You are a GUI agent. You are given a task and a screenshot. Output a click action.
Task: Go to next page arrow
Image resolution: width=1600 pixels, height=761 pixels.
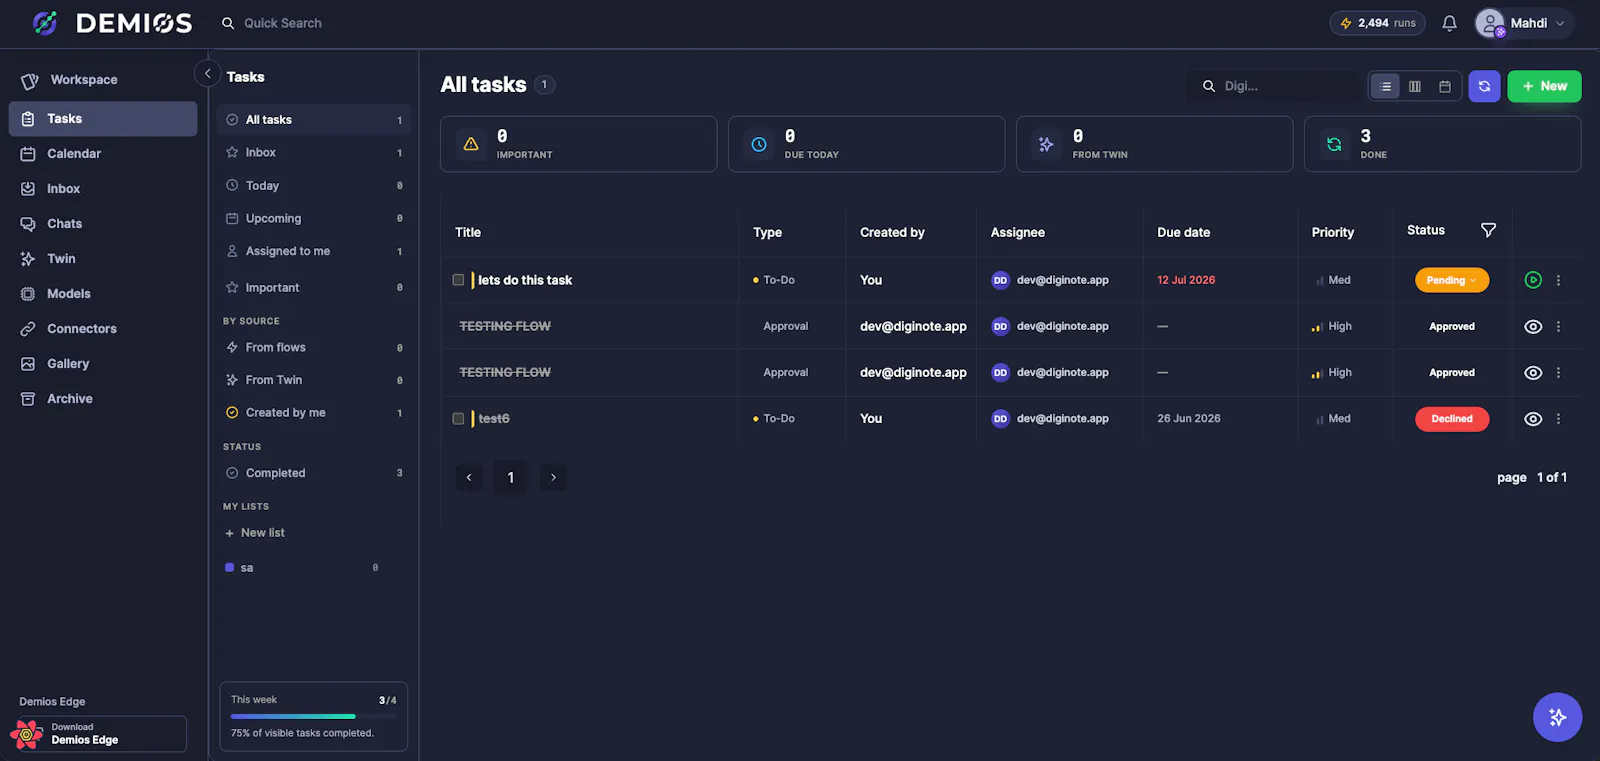[x=553, y=477]
